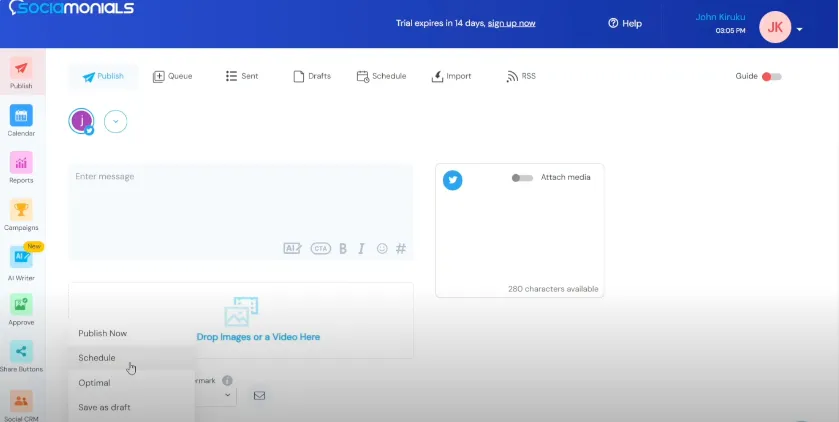This screenshot has width=839, height=422.
Task: Add a hashtag with the # icon
Action: coord(401,249)
